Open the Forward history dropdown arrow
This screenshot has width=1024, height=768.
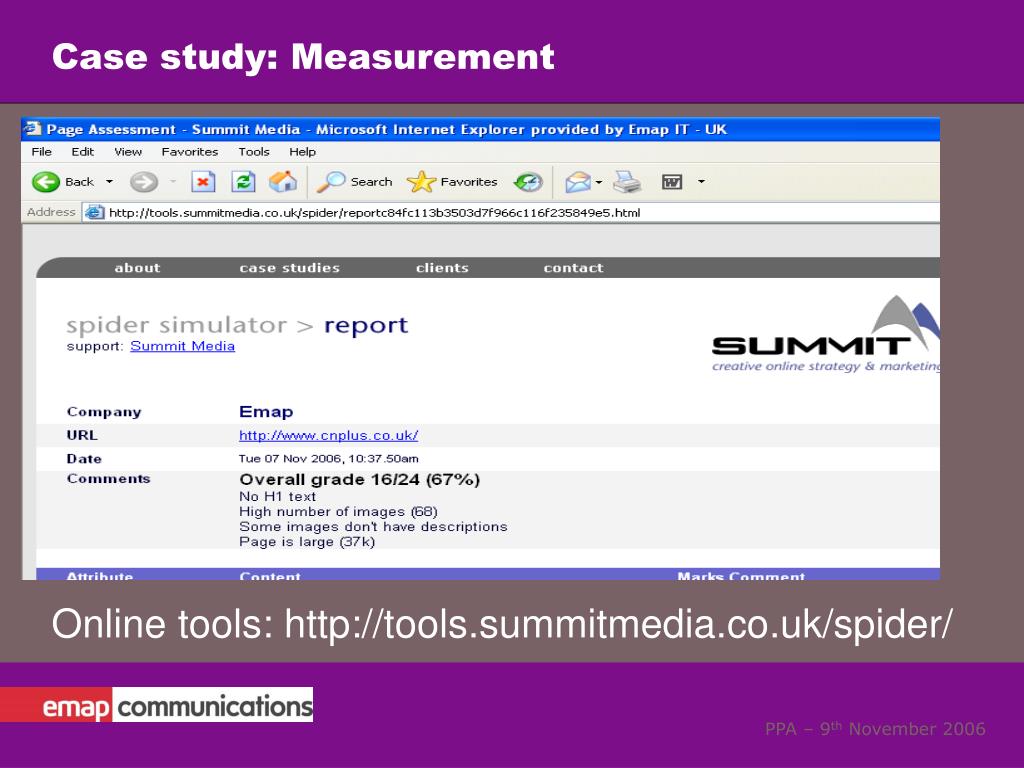click(x=173, y=182)
